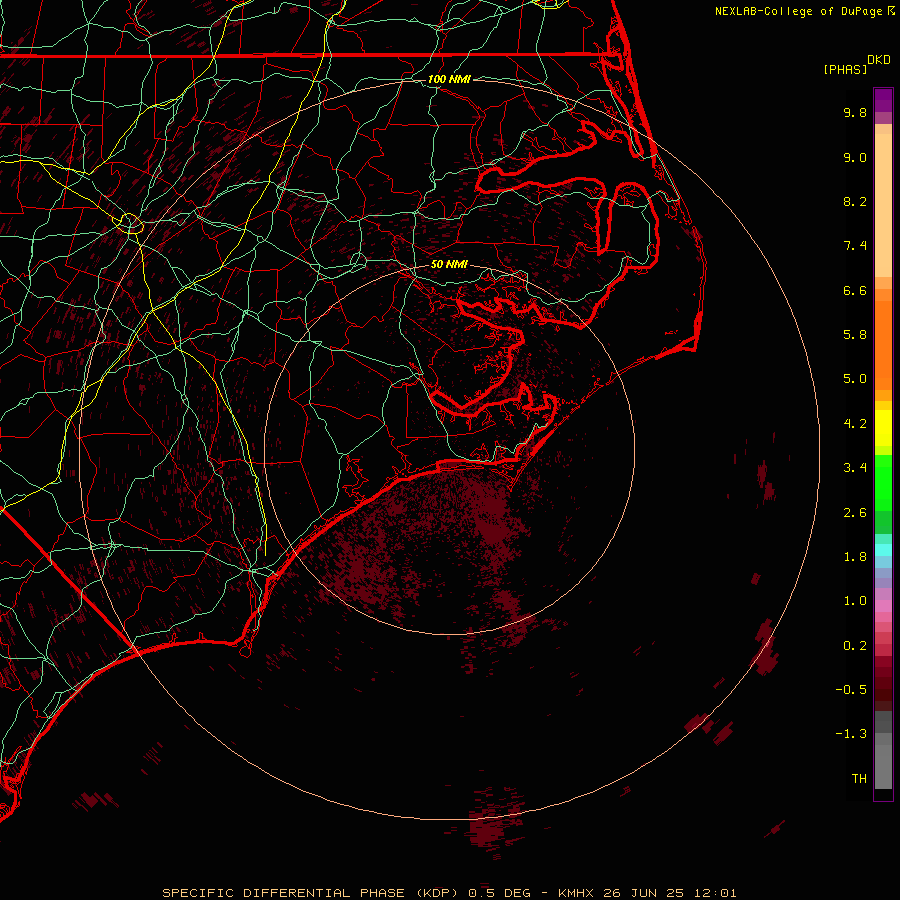Click the 4.2 scale value
The image size is (900, 900).
[x=855, y=424]
